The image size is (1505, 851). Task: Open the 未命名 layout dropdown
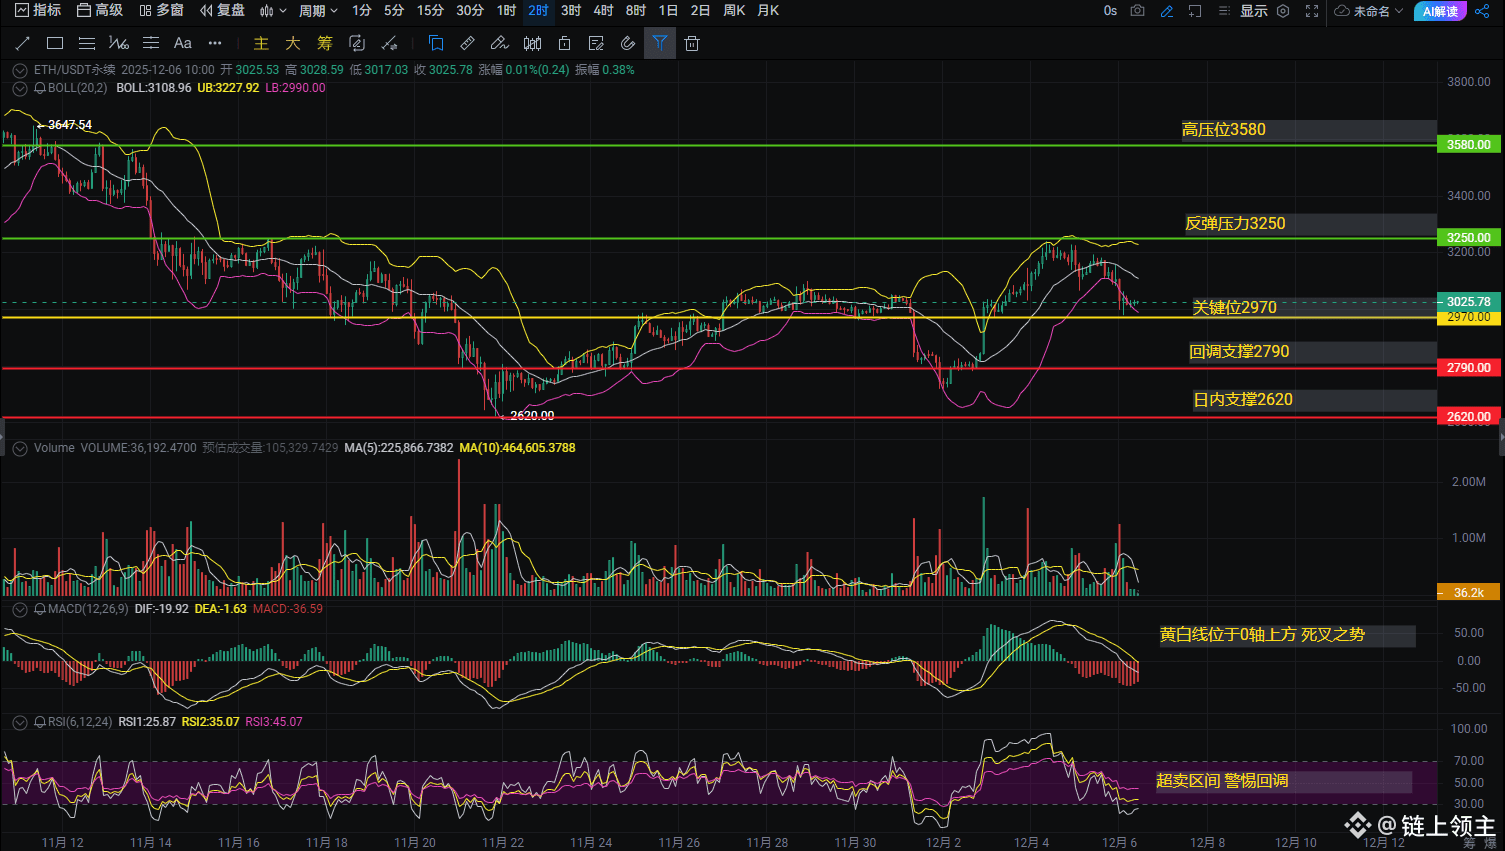(1370, 11)
